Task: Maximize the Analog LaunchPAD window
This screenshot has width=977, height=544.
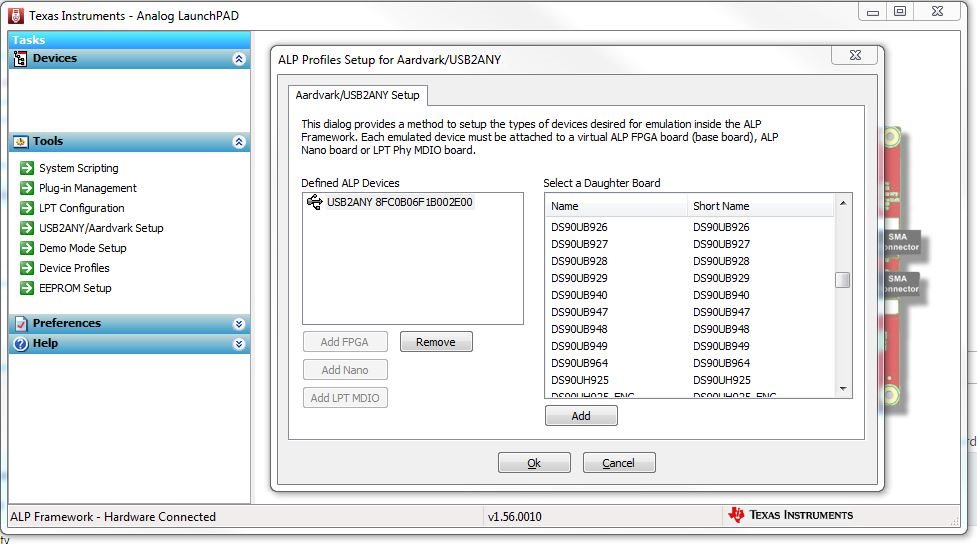Action: (x=900, y=11)
